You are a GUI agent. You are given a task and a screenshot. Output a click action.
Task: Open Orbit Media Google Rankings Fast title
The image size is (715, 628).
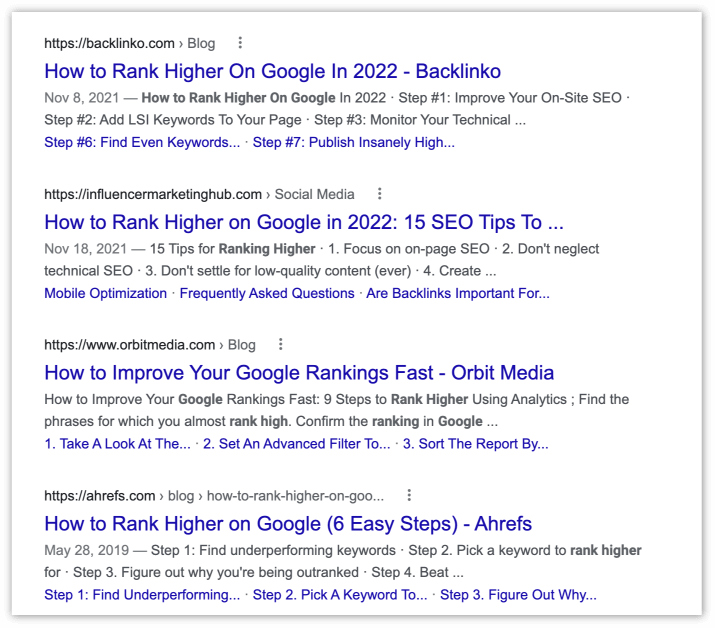pyautogui.click(x=298, y=373)
